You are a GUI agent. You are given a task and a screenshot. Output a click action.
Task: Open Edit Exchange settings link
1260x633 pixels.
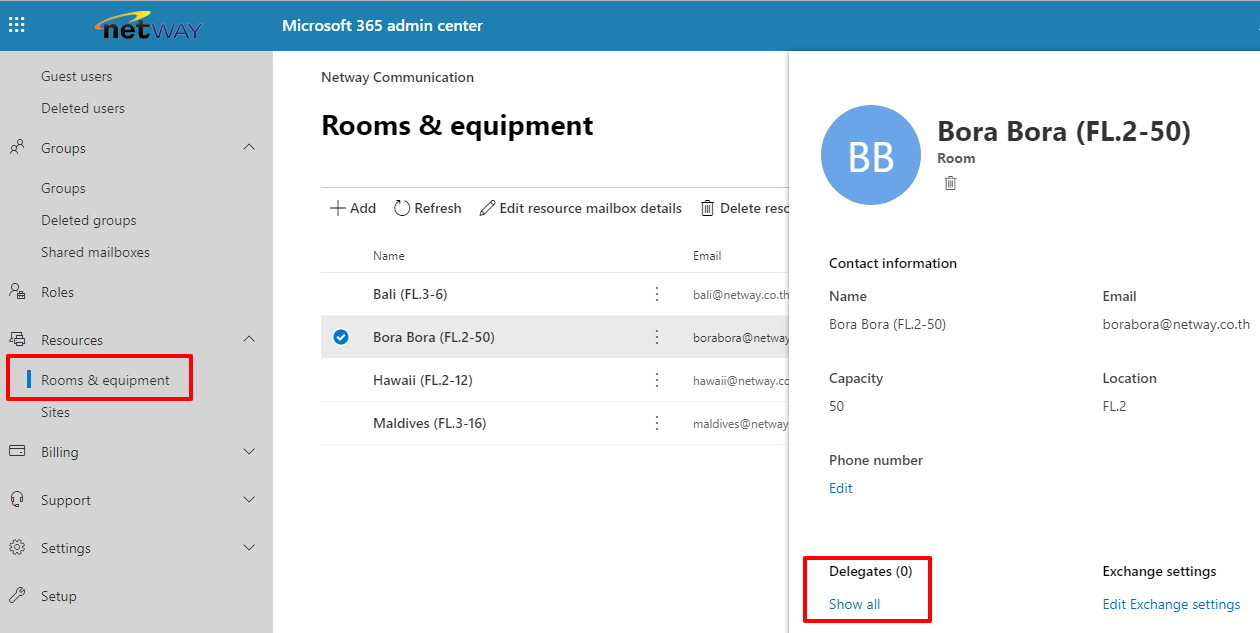click(x=1171, y=604)
